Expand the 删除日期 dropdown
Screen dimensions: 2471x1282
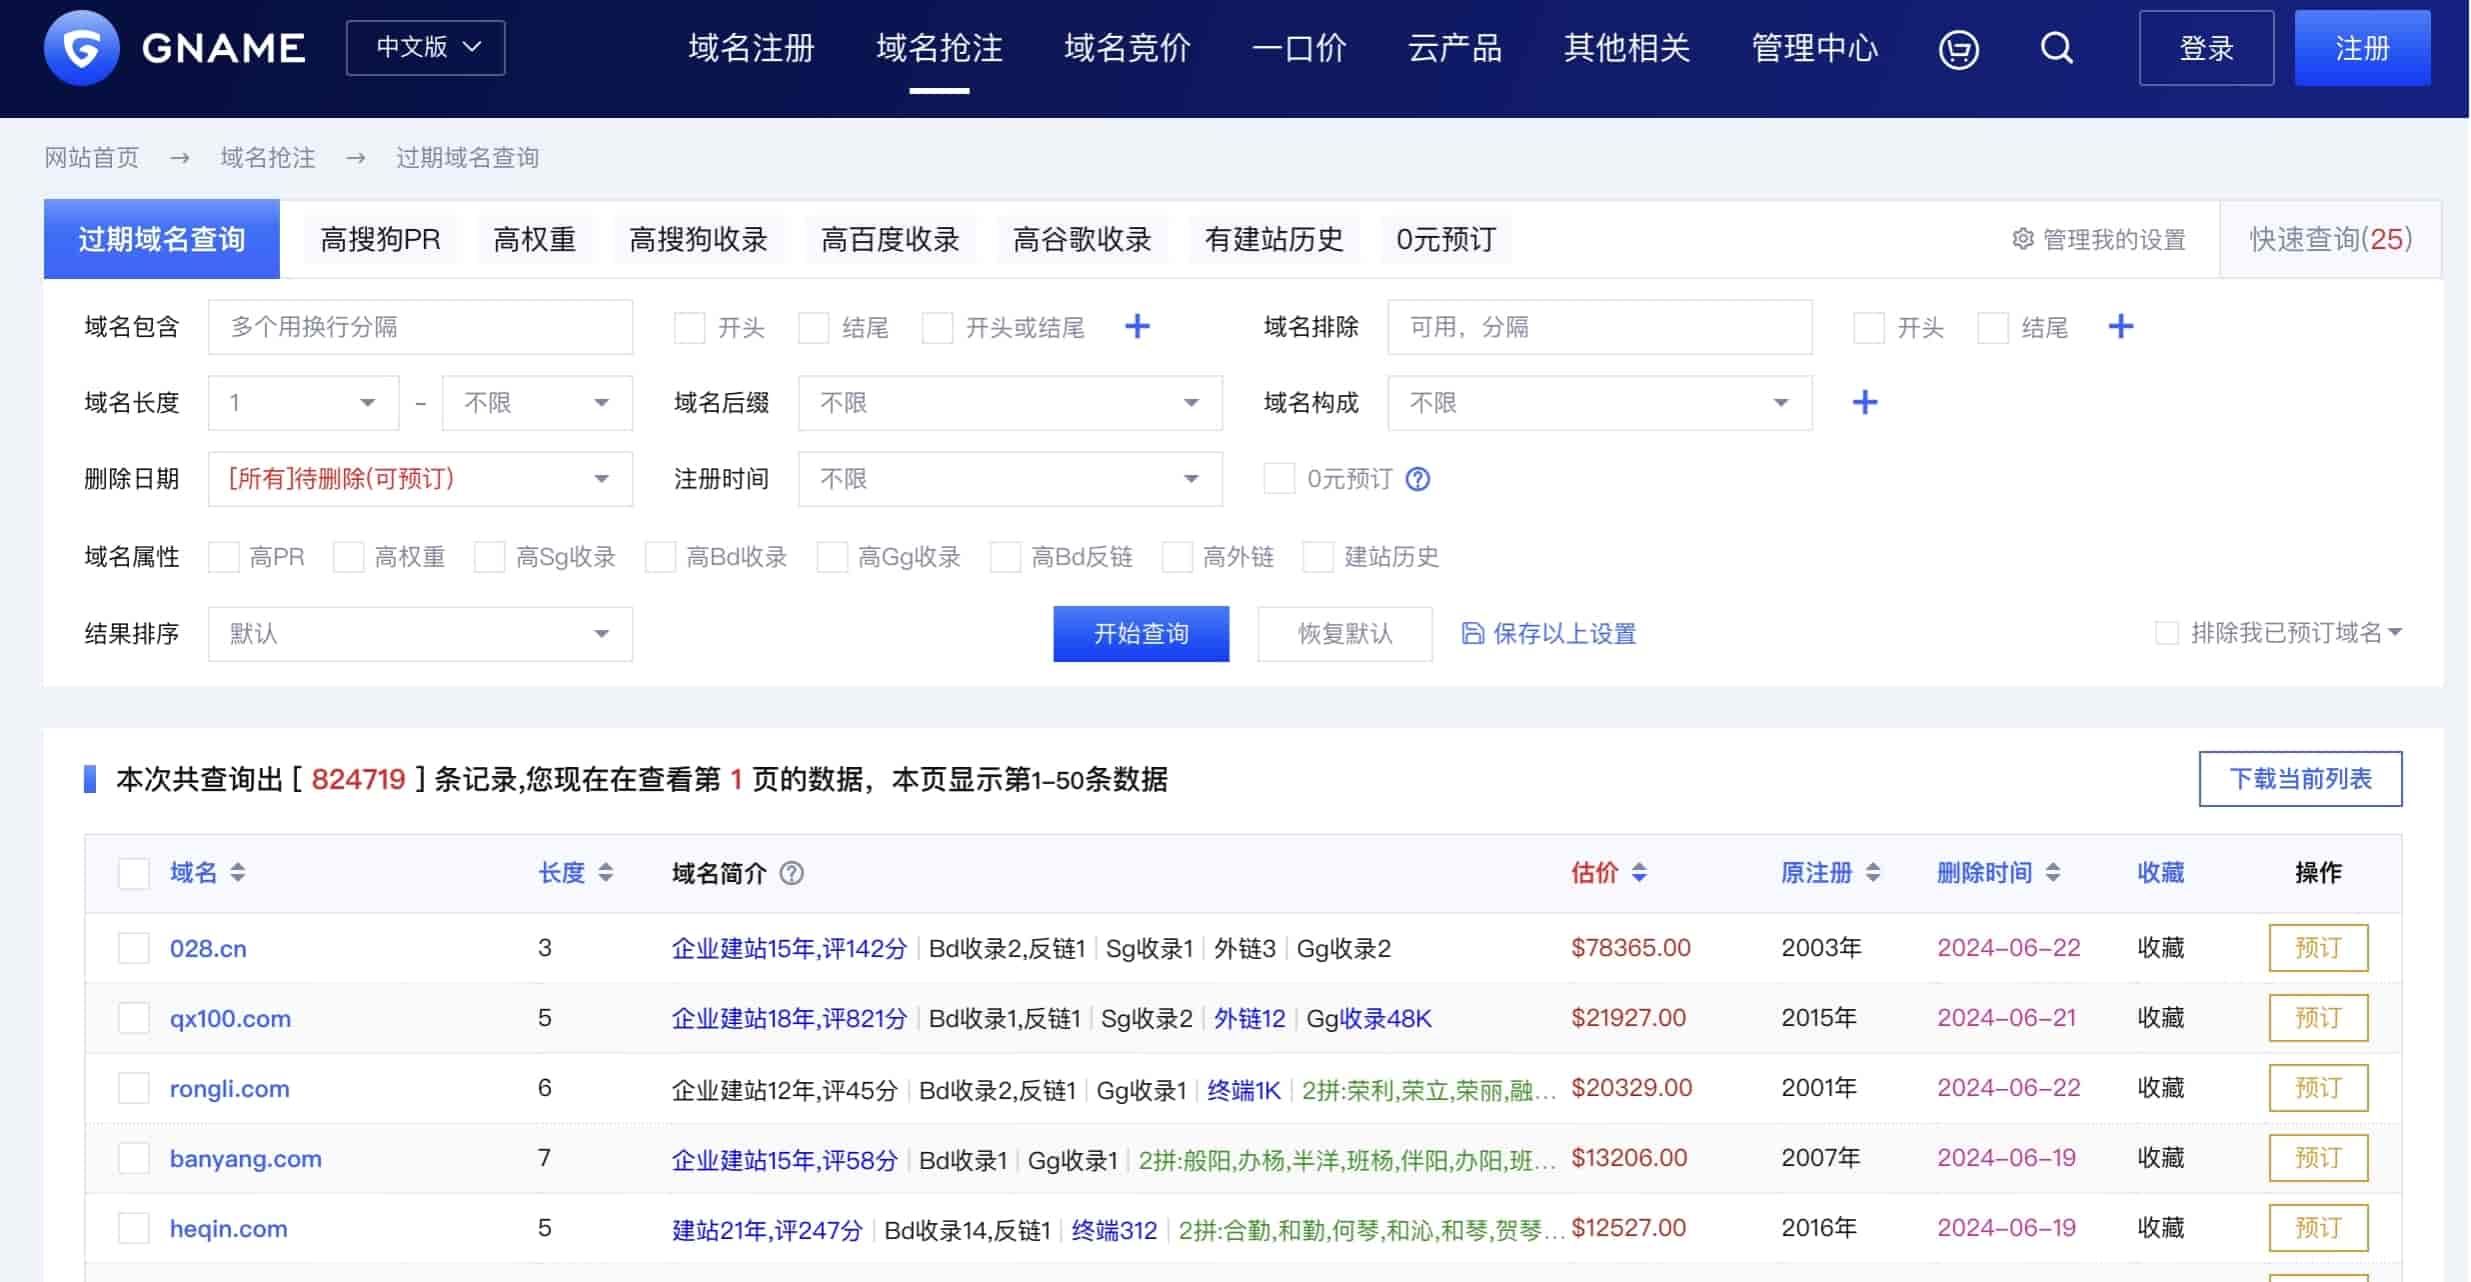click(420, 479)
